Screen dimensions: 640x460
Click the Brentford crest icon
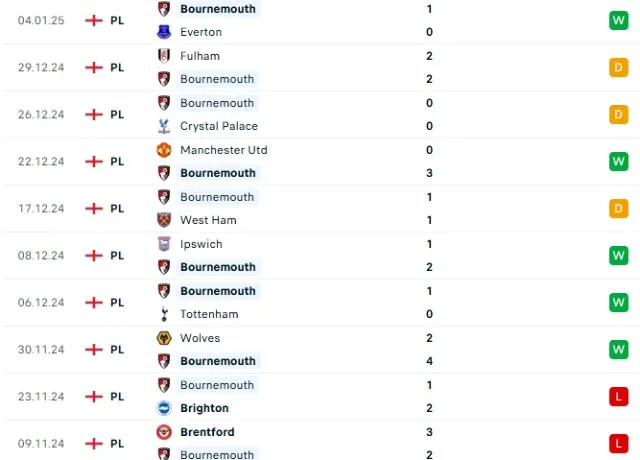[x=164, y=432]
